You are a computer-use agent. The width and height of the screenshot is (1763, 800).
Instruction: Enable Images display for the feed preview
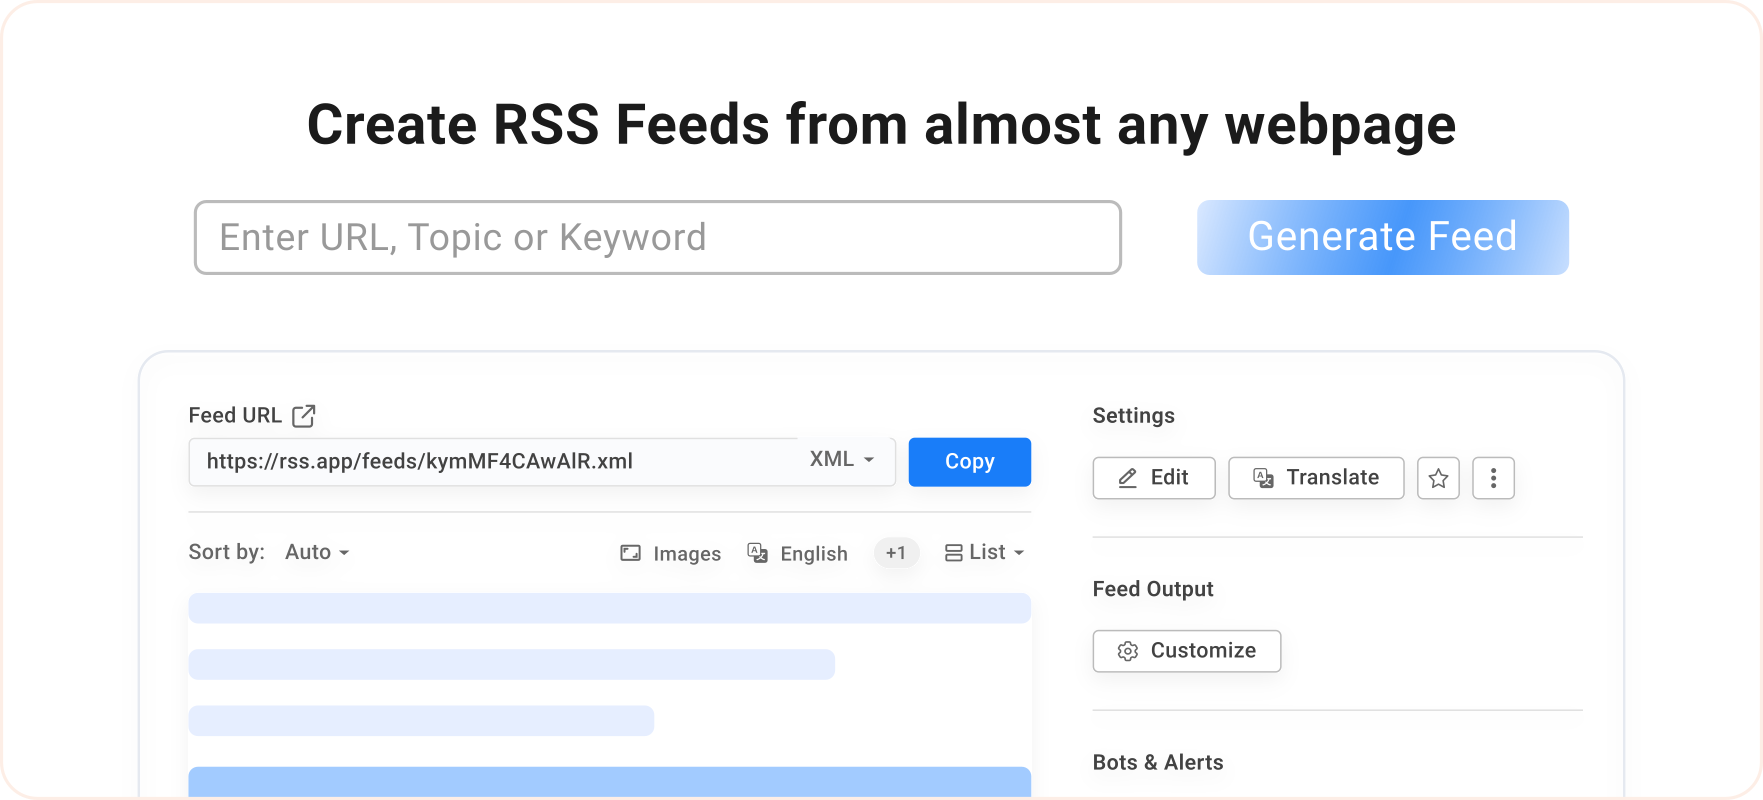669,553
